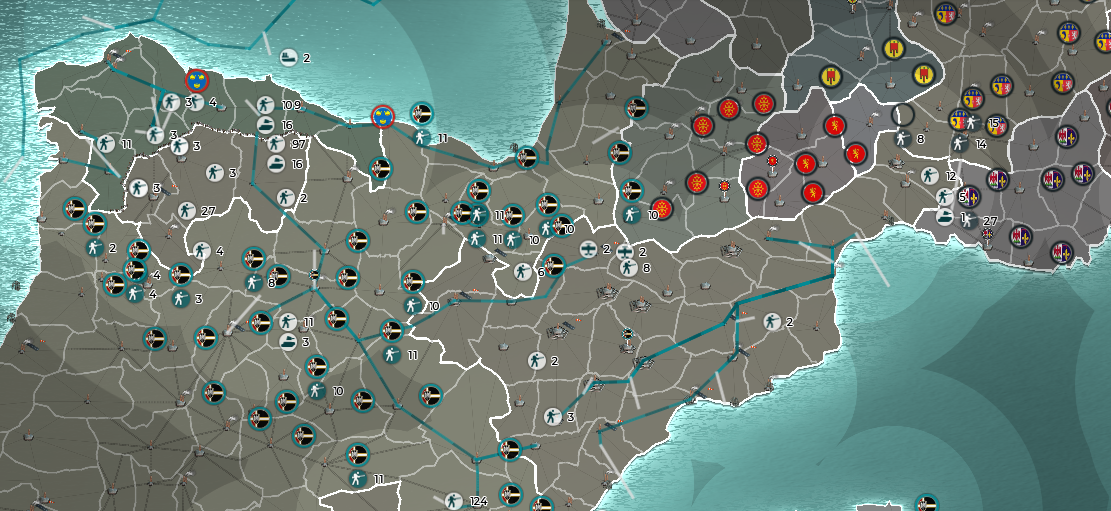
Task: Select the white infantry stack of 12
Action: [930, 176]
